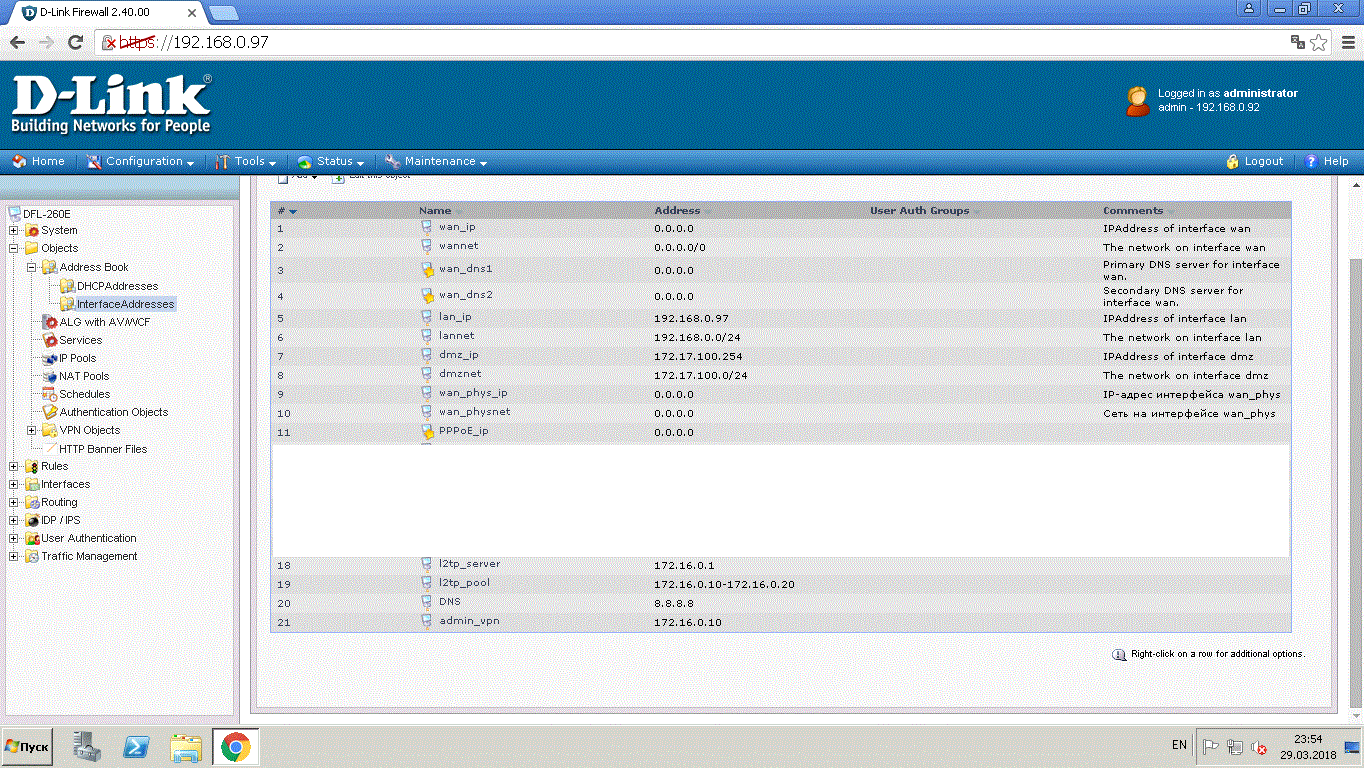This screenshot has width=1364, height=768.
Task: Click the address icon beside wan_ip
Action: [x=426, y=227]
